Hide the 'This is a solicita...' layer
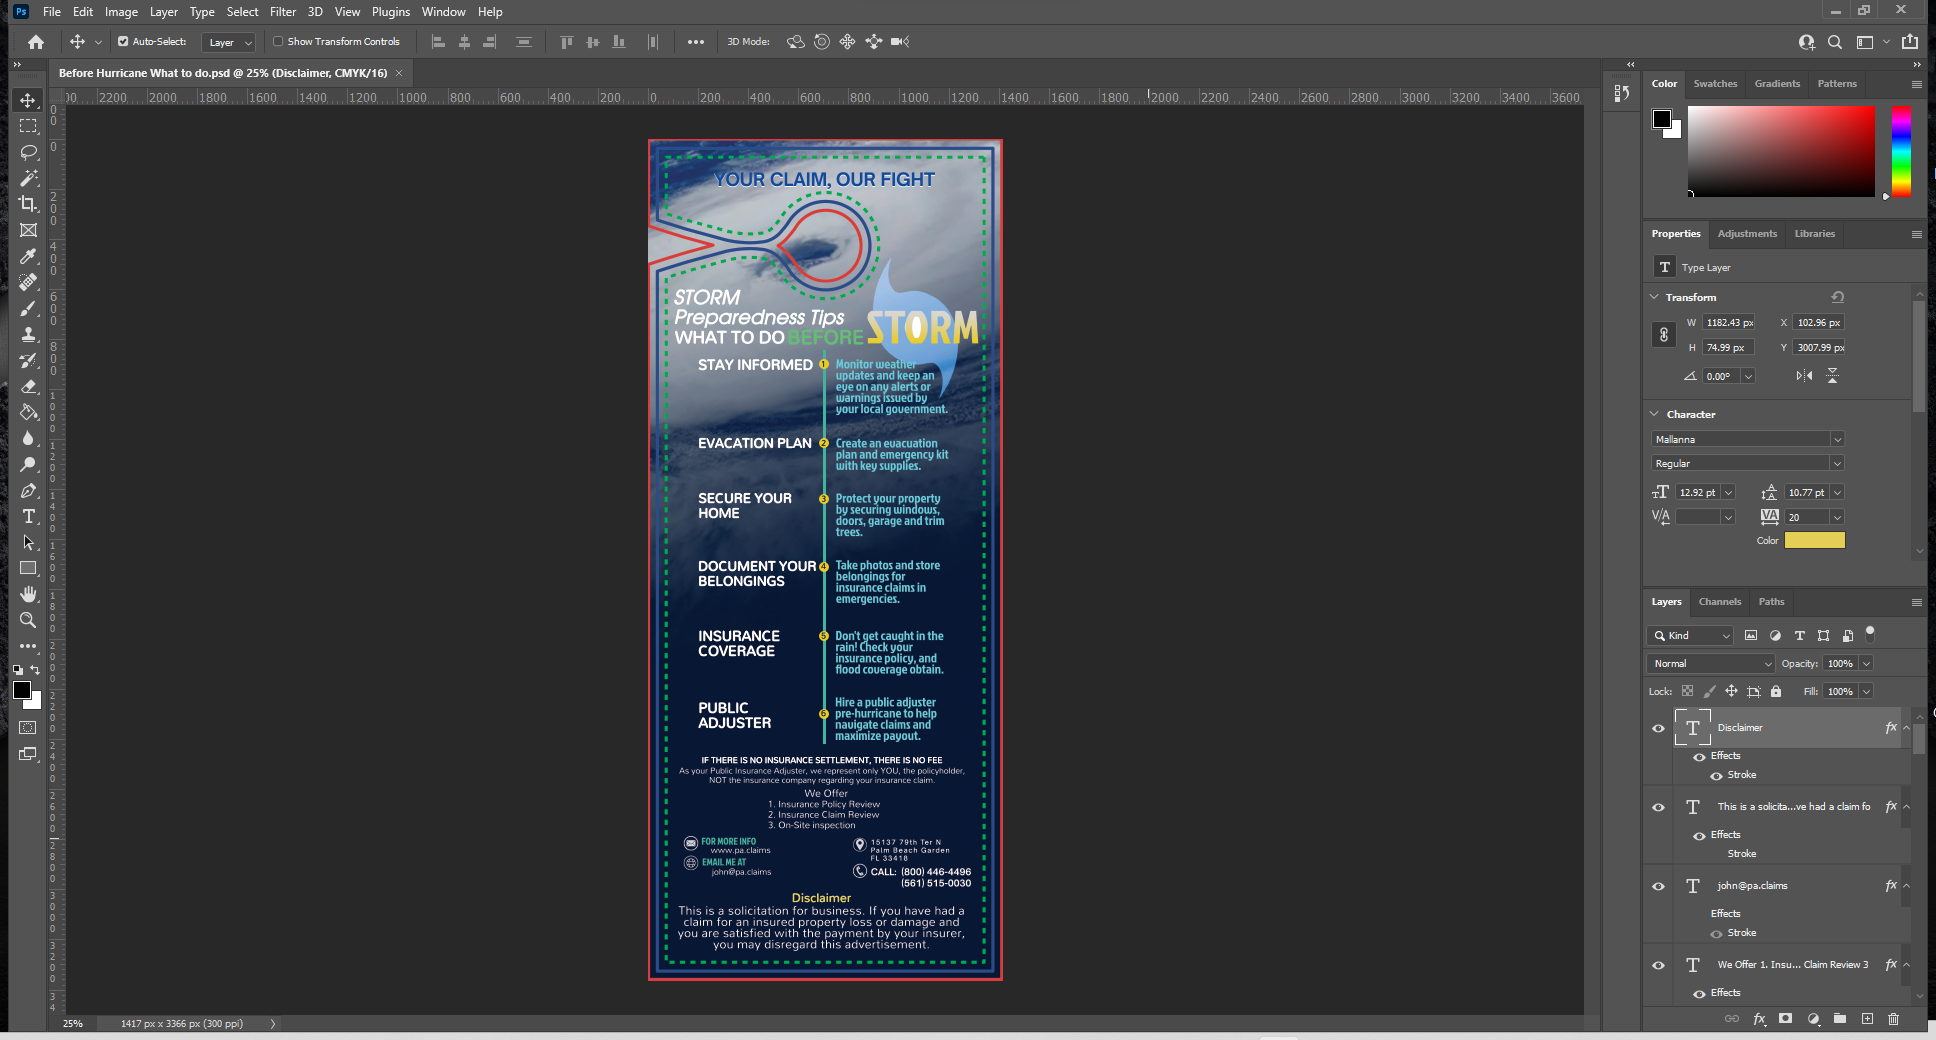The width and height of the screenshot is (1936, 1040). click(x=1658, y=807)
